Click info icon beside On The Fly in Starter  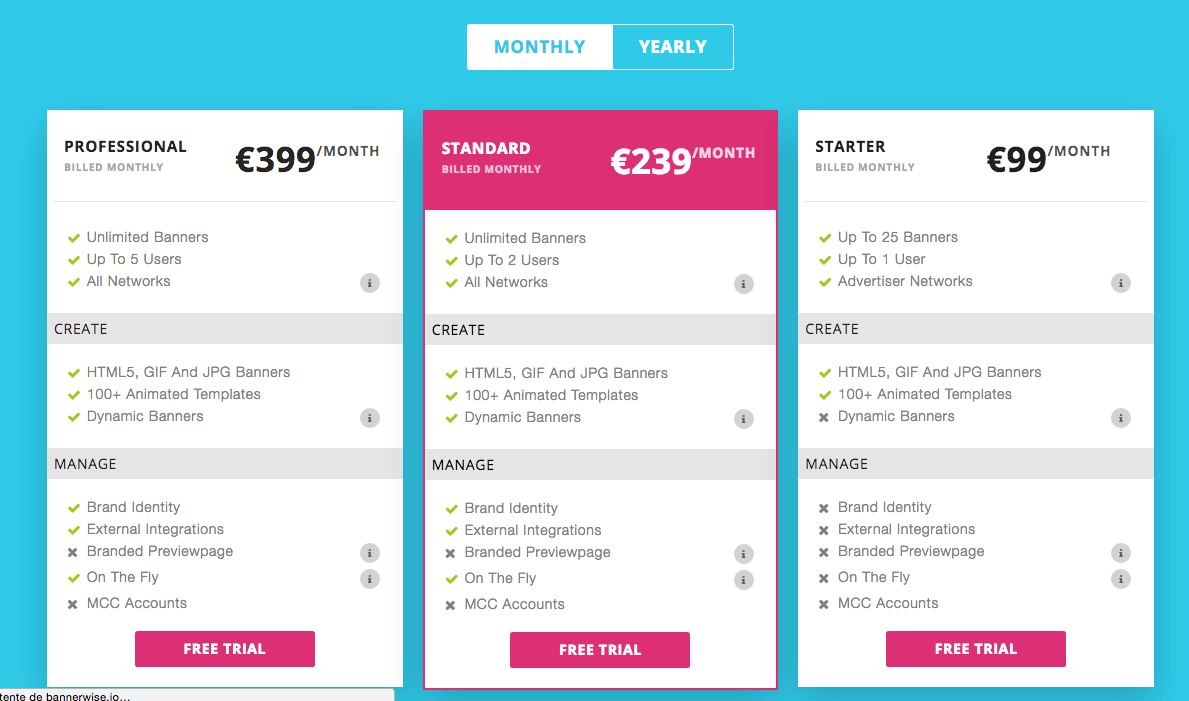point(1121,579)
